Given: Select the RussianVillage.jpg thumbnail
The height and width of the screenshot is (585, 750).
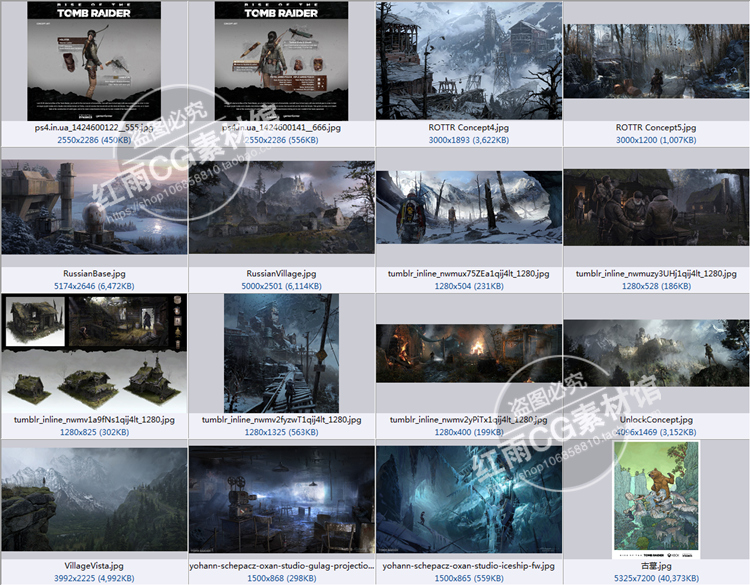Looking at the screenshot, I should 282,207.
